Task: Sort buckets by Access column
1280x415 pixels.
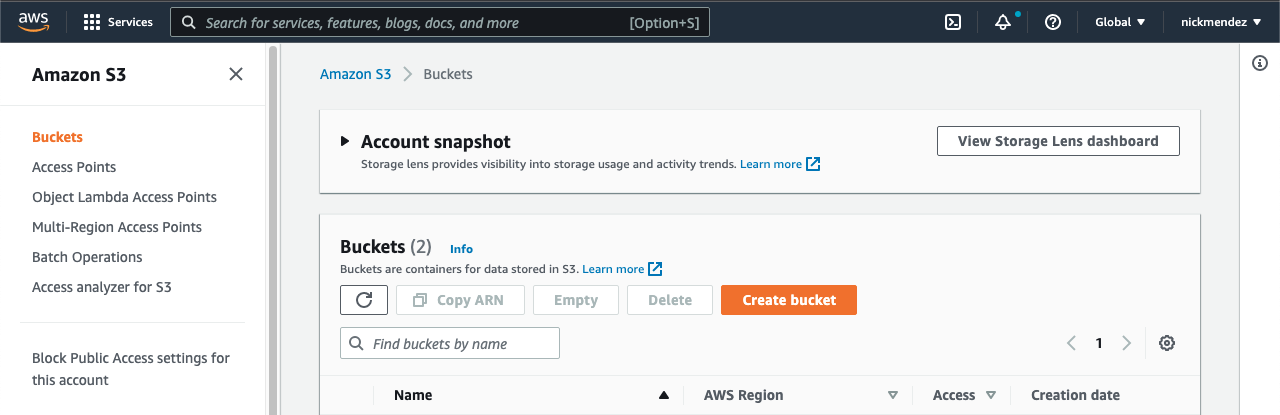Action: [x=964, y=395]
